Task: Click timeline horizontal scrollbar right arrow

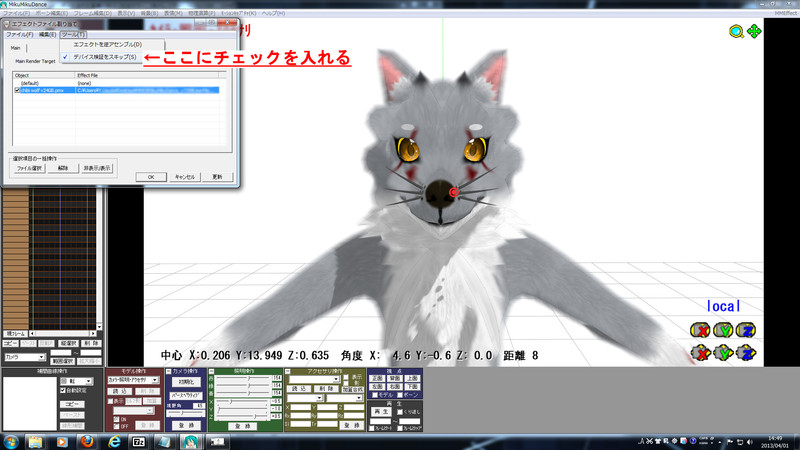Action: point(93,333)
